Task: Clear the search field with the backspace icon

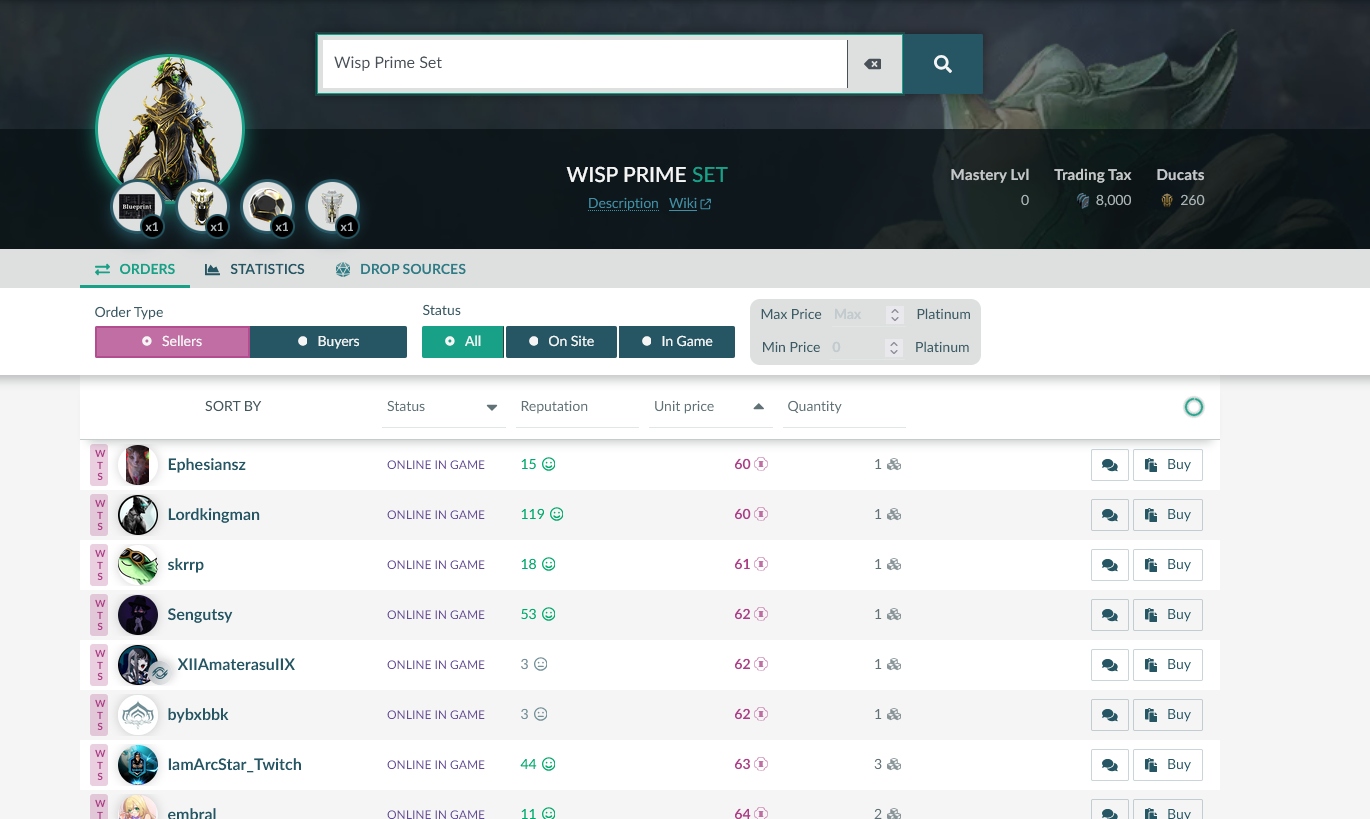Action: 873,64
